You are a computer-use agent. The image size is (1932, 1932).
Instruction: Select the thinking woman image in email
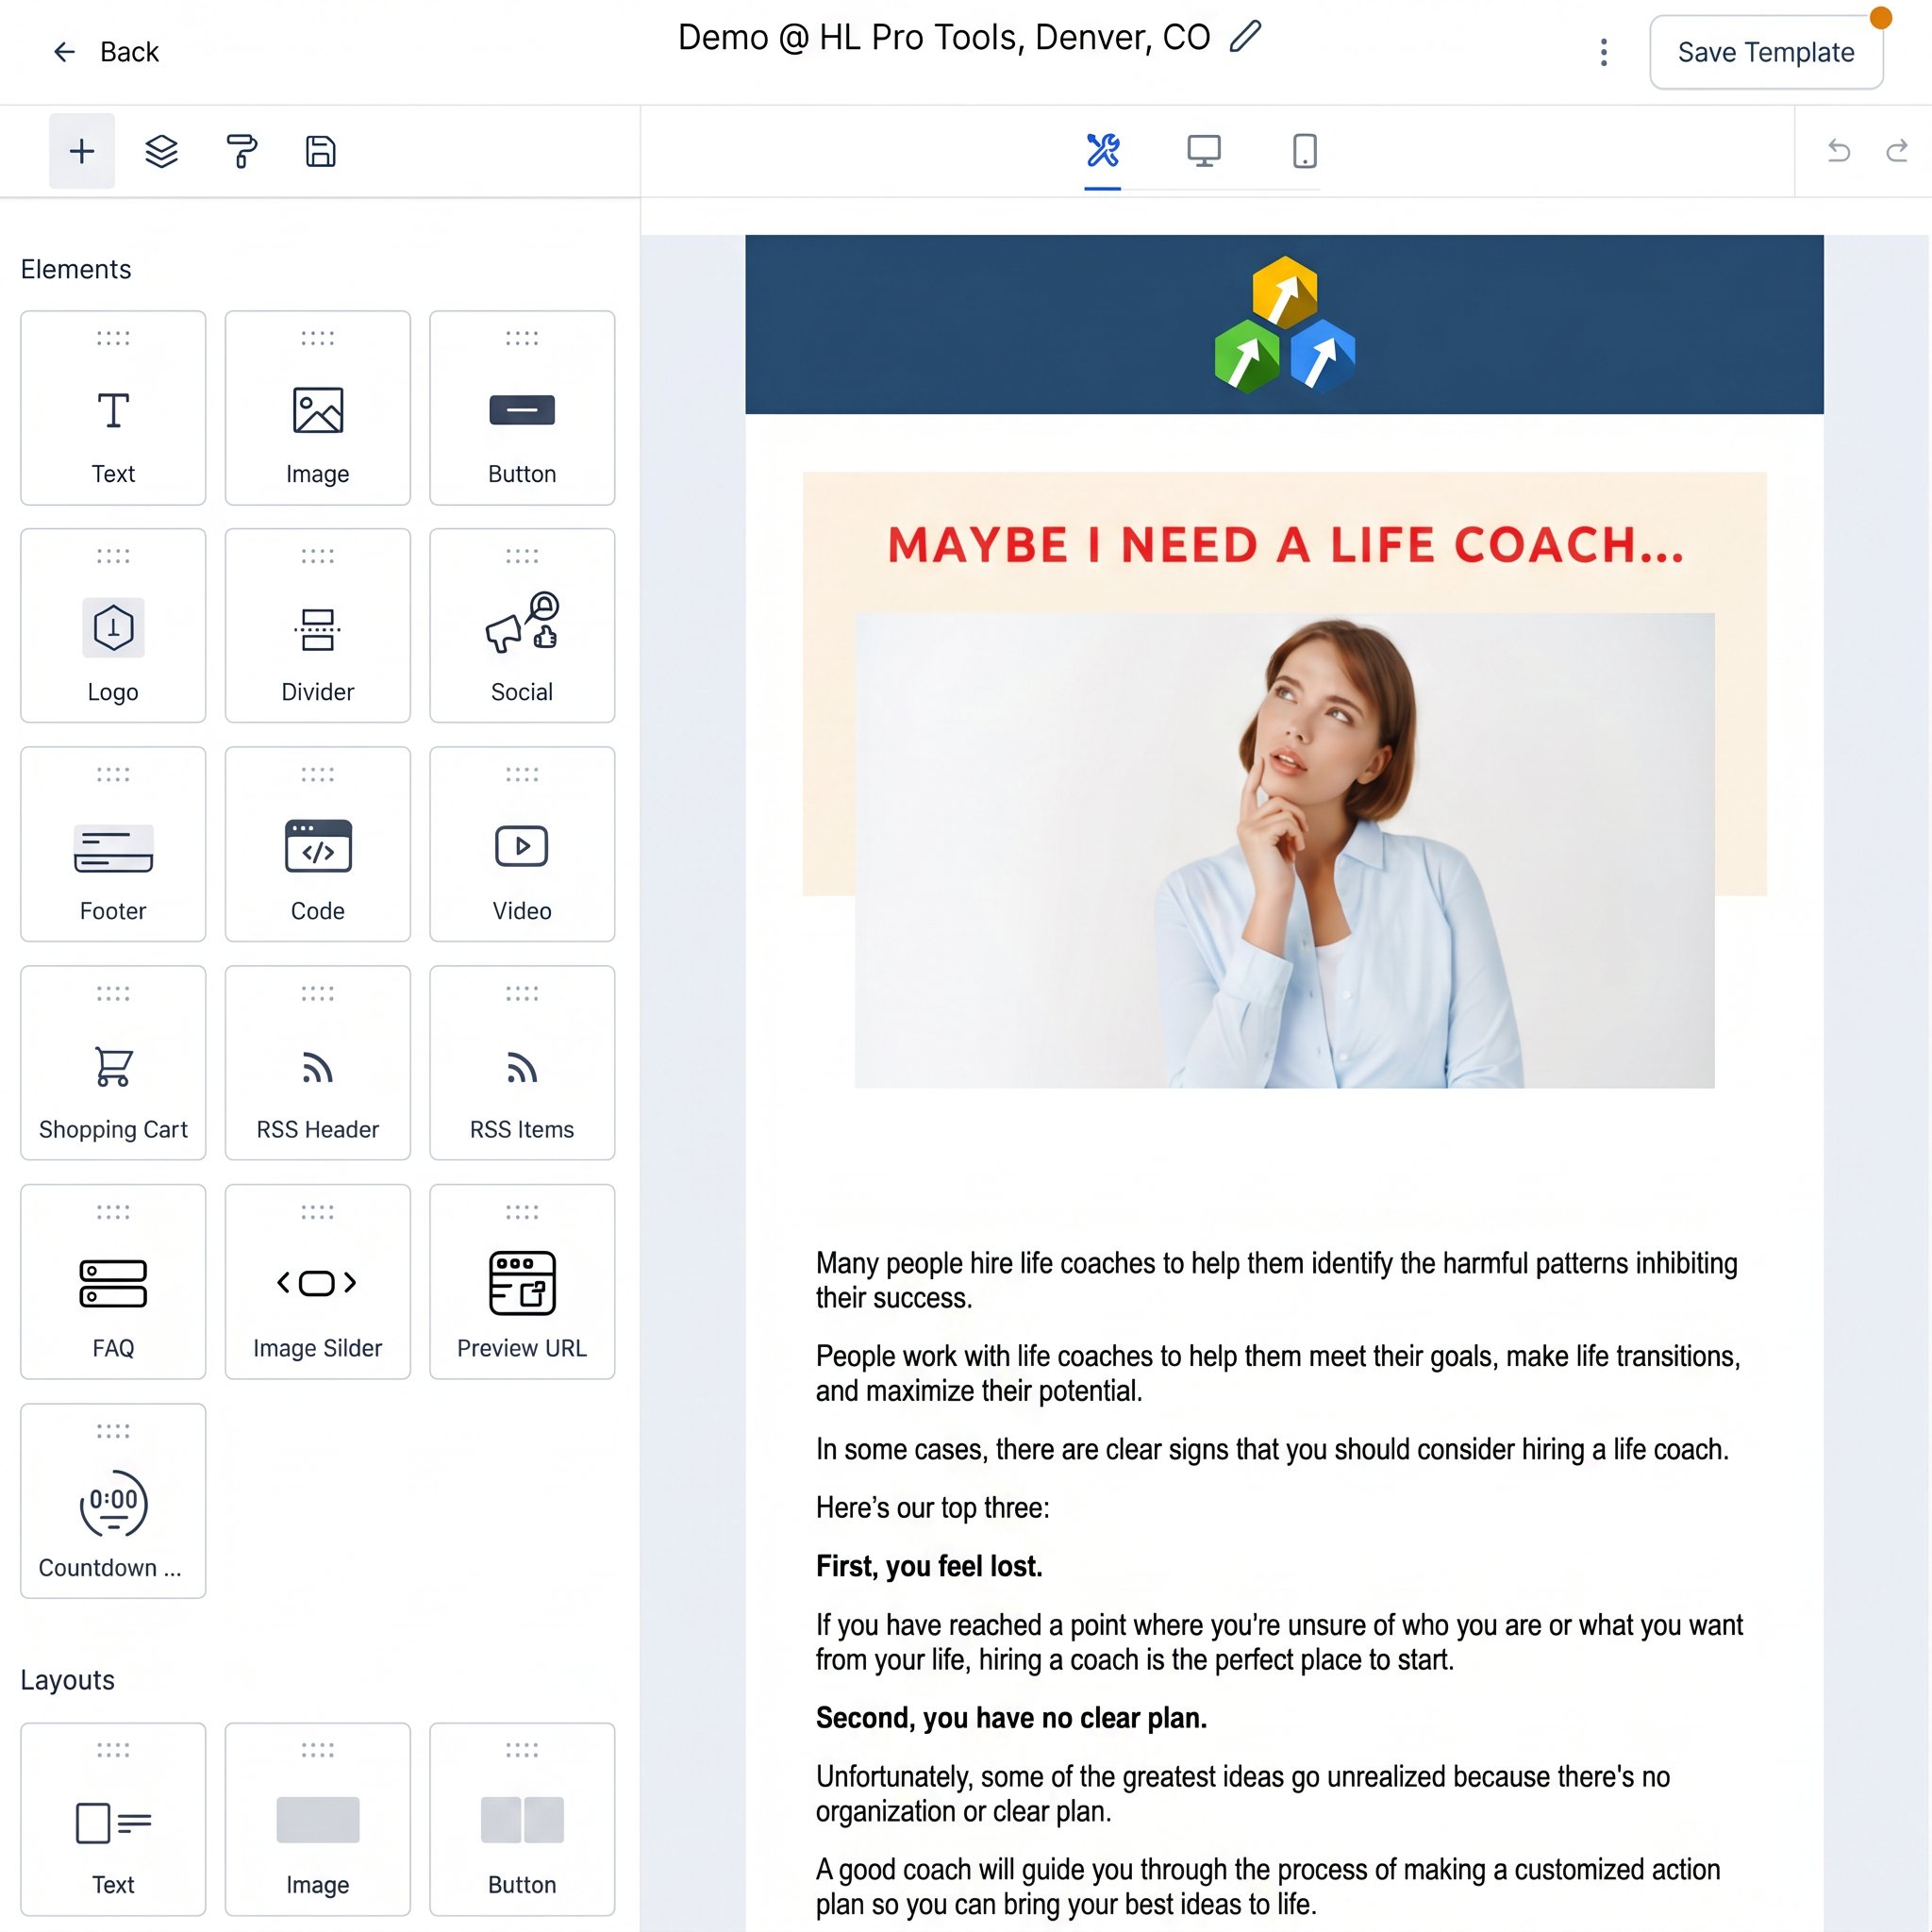(1284, 850)
